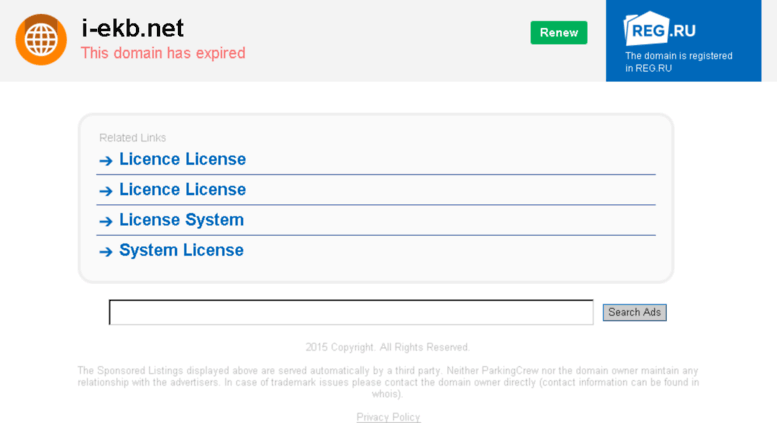Click arrow icon beside License System
Screen dimensions: 777x423
coord(106,221)
